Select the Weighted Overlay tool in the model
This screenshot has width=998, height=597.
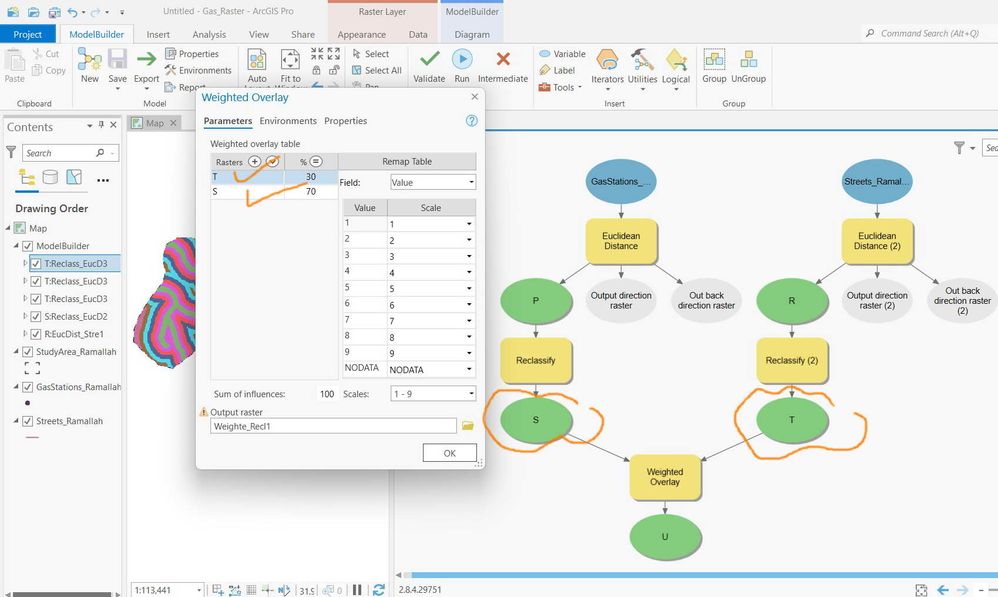tap(664, 477)
